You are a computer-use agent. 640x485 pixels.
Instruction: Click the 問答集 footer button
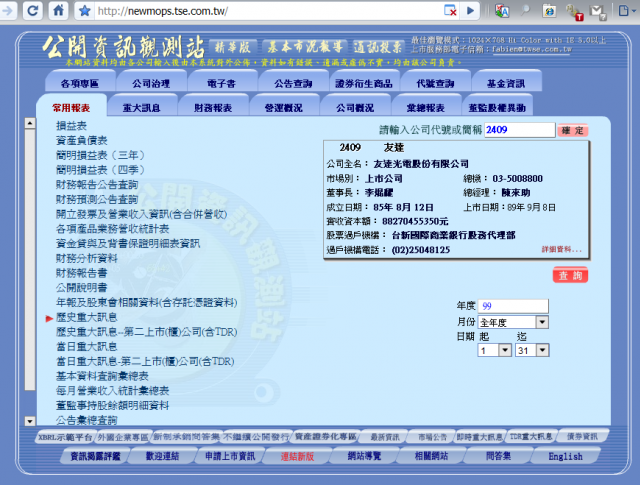coord(498,456)
